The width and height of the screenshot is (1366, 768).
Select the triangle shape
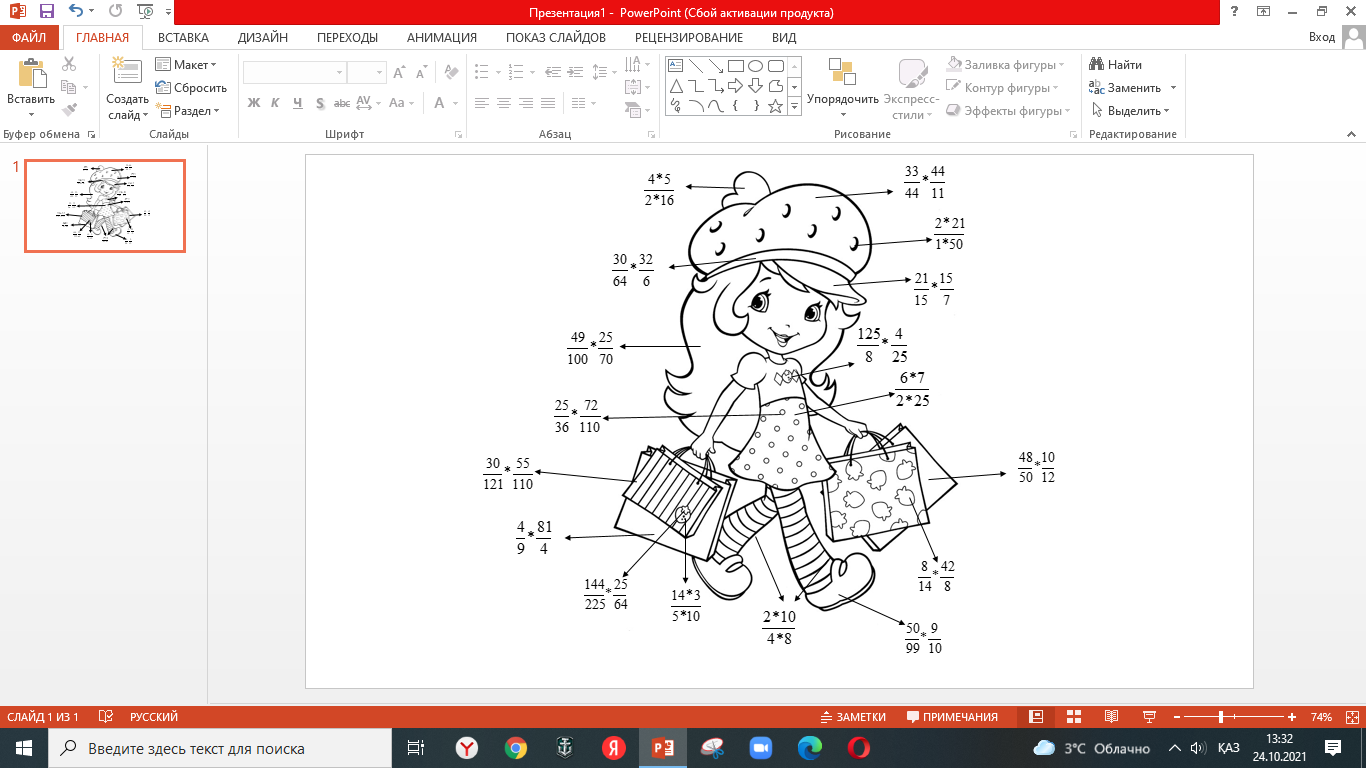click(676, 86)
